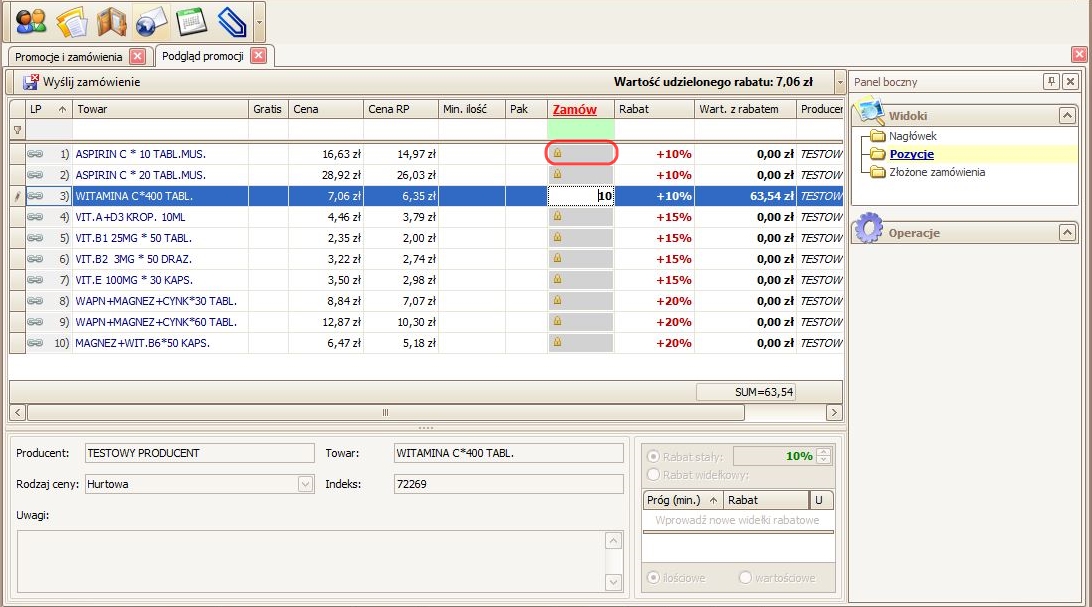
Task: Pin the Panel boczny side panel
Action: [x=1051, y=82]
